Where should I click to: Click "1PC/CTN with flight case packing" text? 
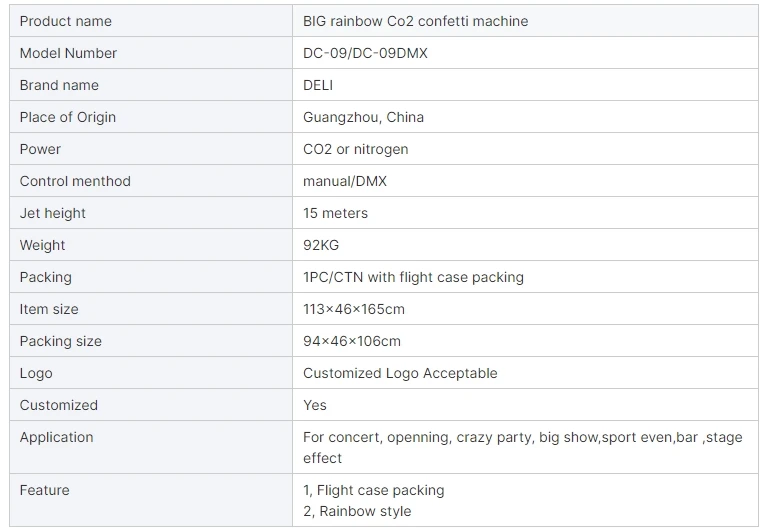pos(413,277)
